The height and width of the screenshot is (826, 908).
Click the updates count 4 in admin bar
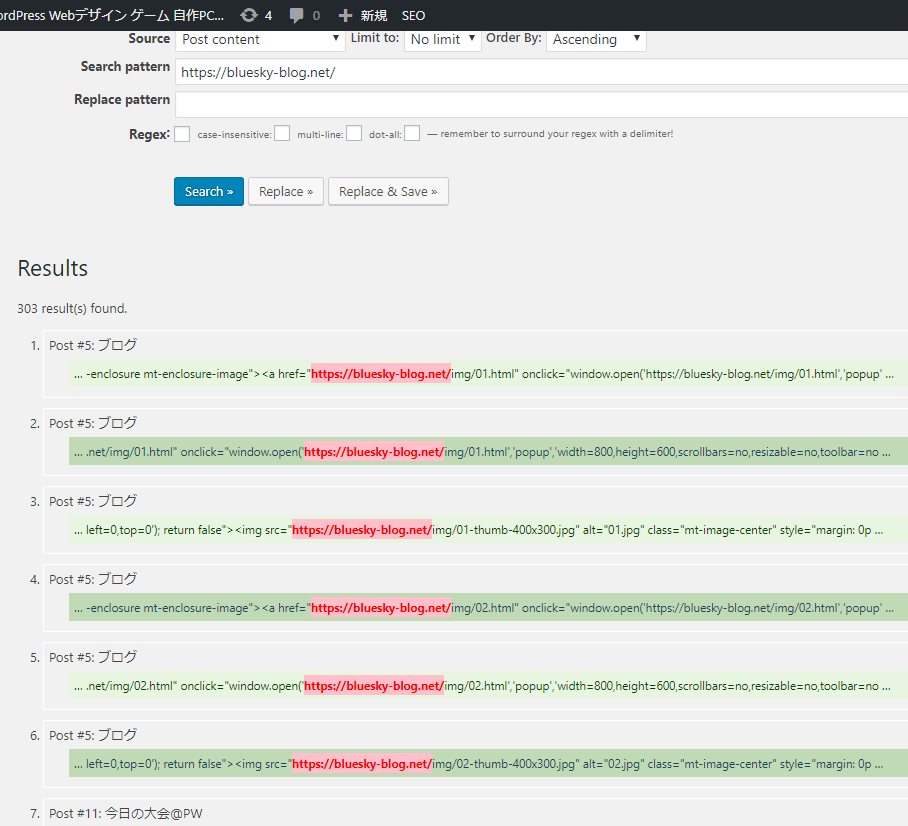point(268,16)
